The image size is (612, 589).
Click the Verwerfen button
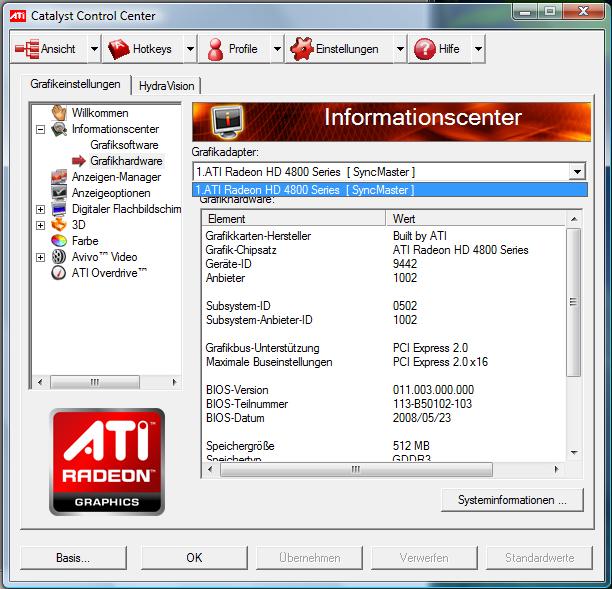click(x=424, y=558)
